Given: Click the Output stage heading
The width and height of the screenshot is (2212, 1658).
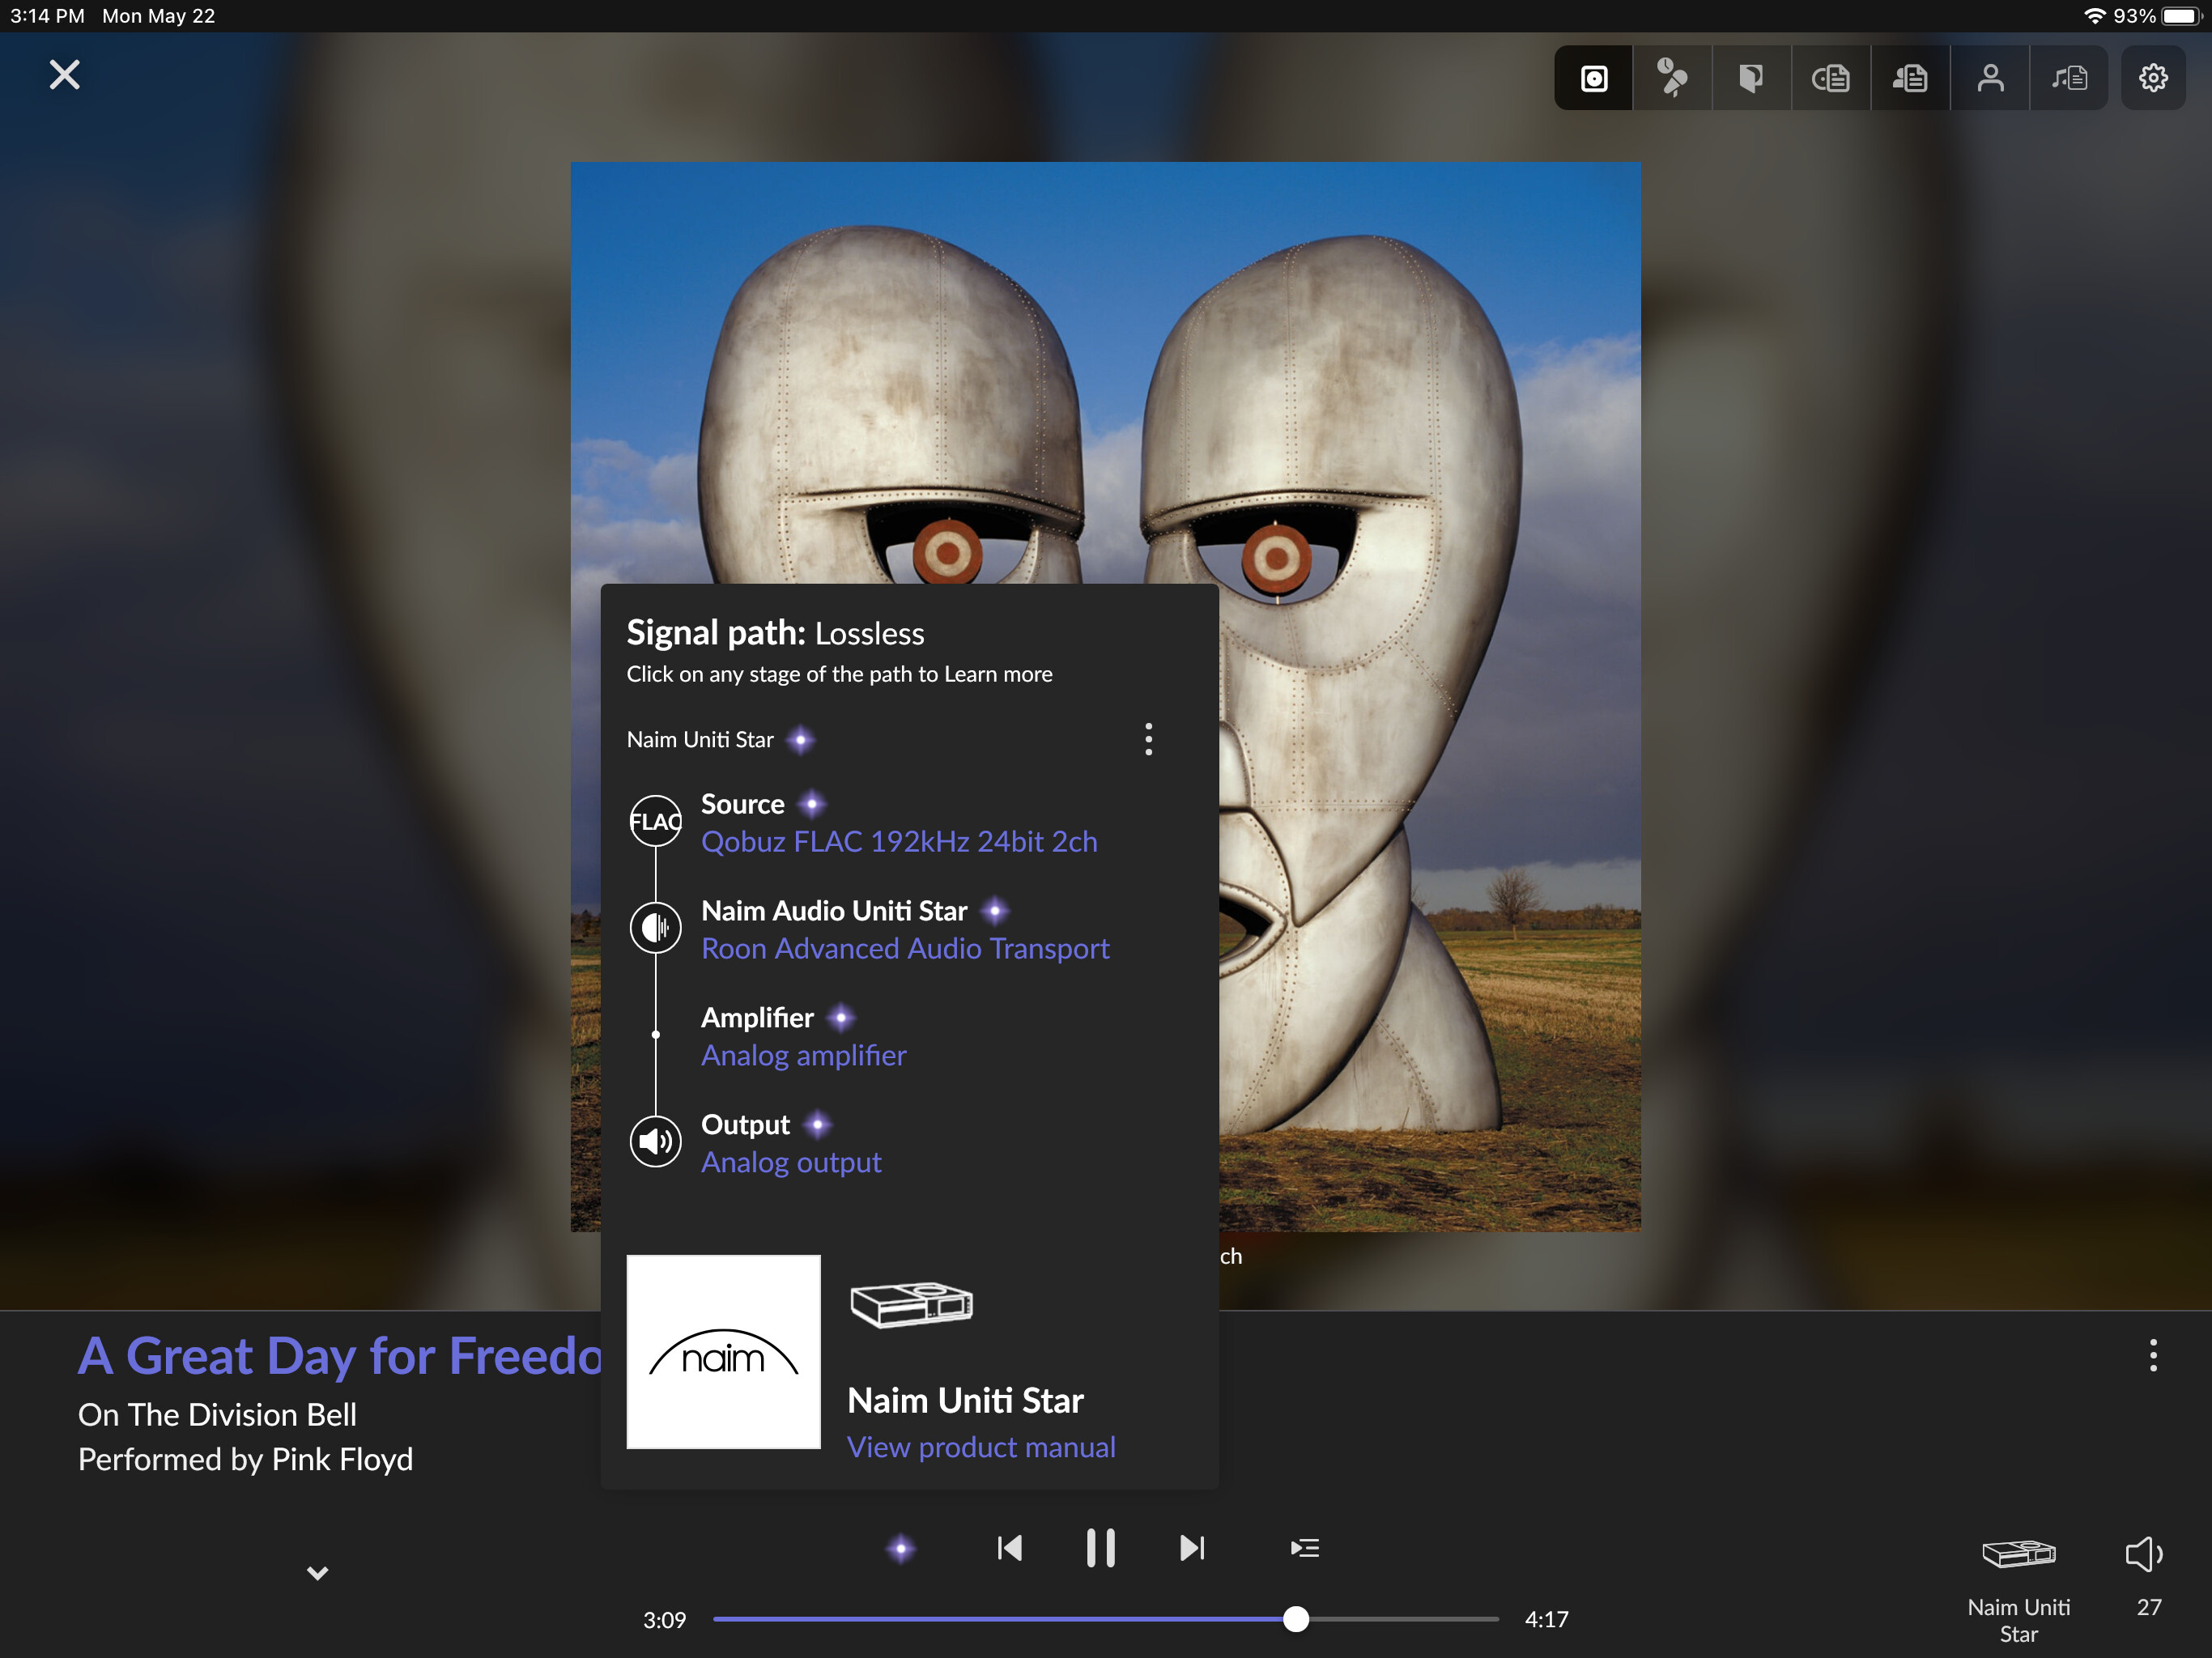Looking at the screenshot, I should [745, 1125].
